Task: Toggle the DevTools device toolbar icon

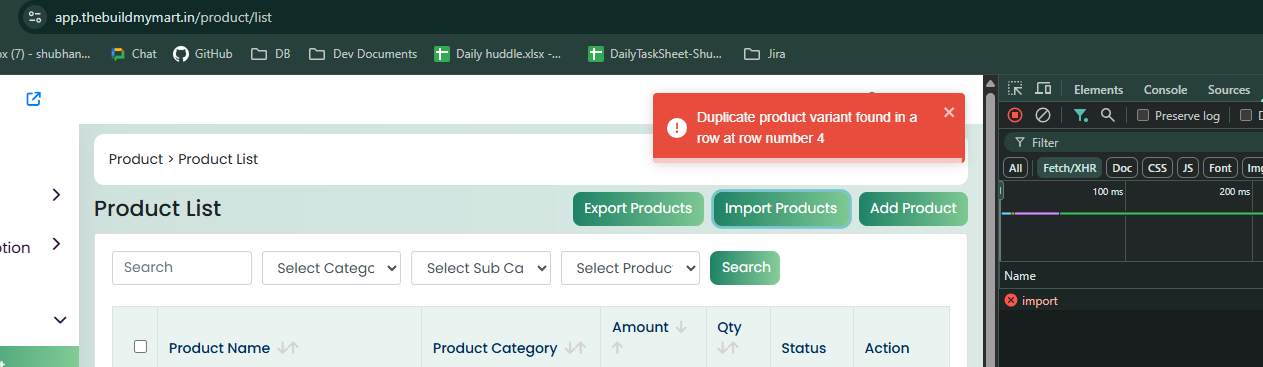Action: (1043, 89)
